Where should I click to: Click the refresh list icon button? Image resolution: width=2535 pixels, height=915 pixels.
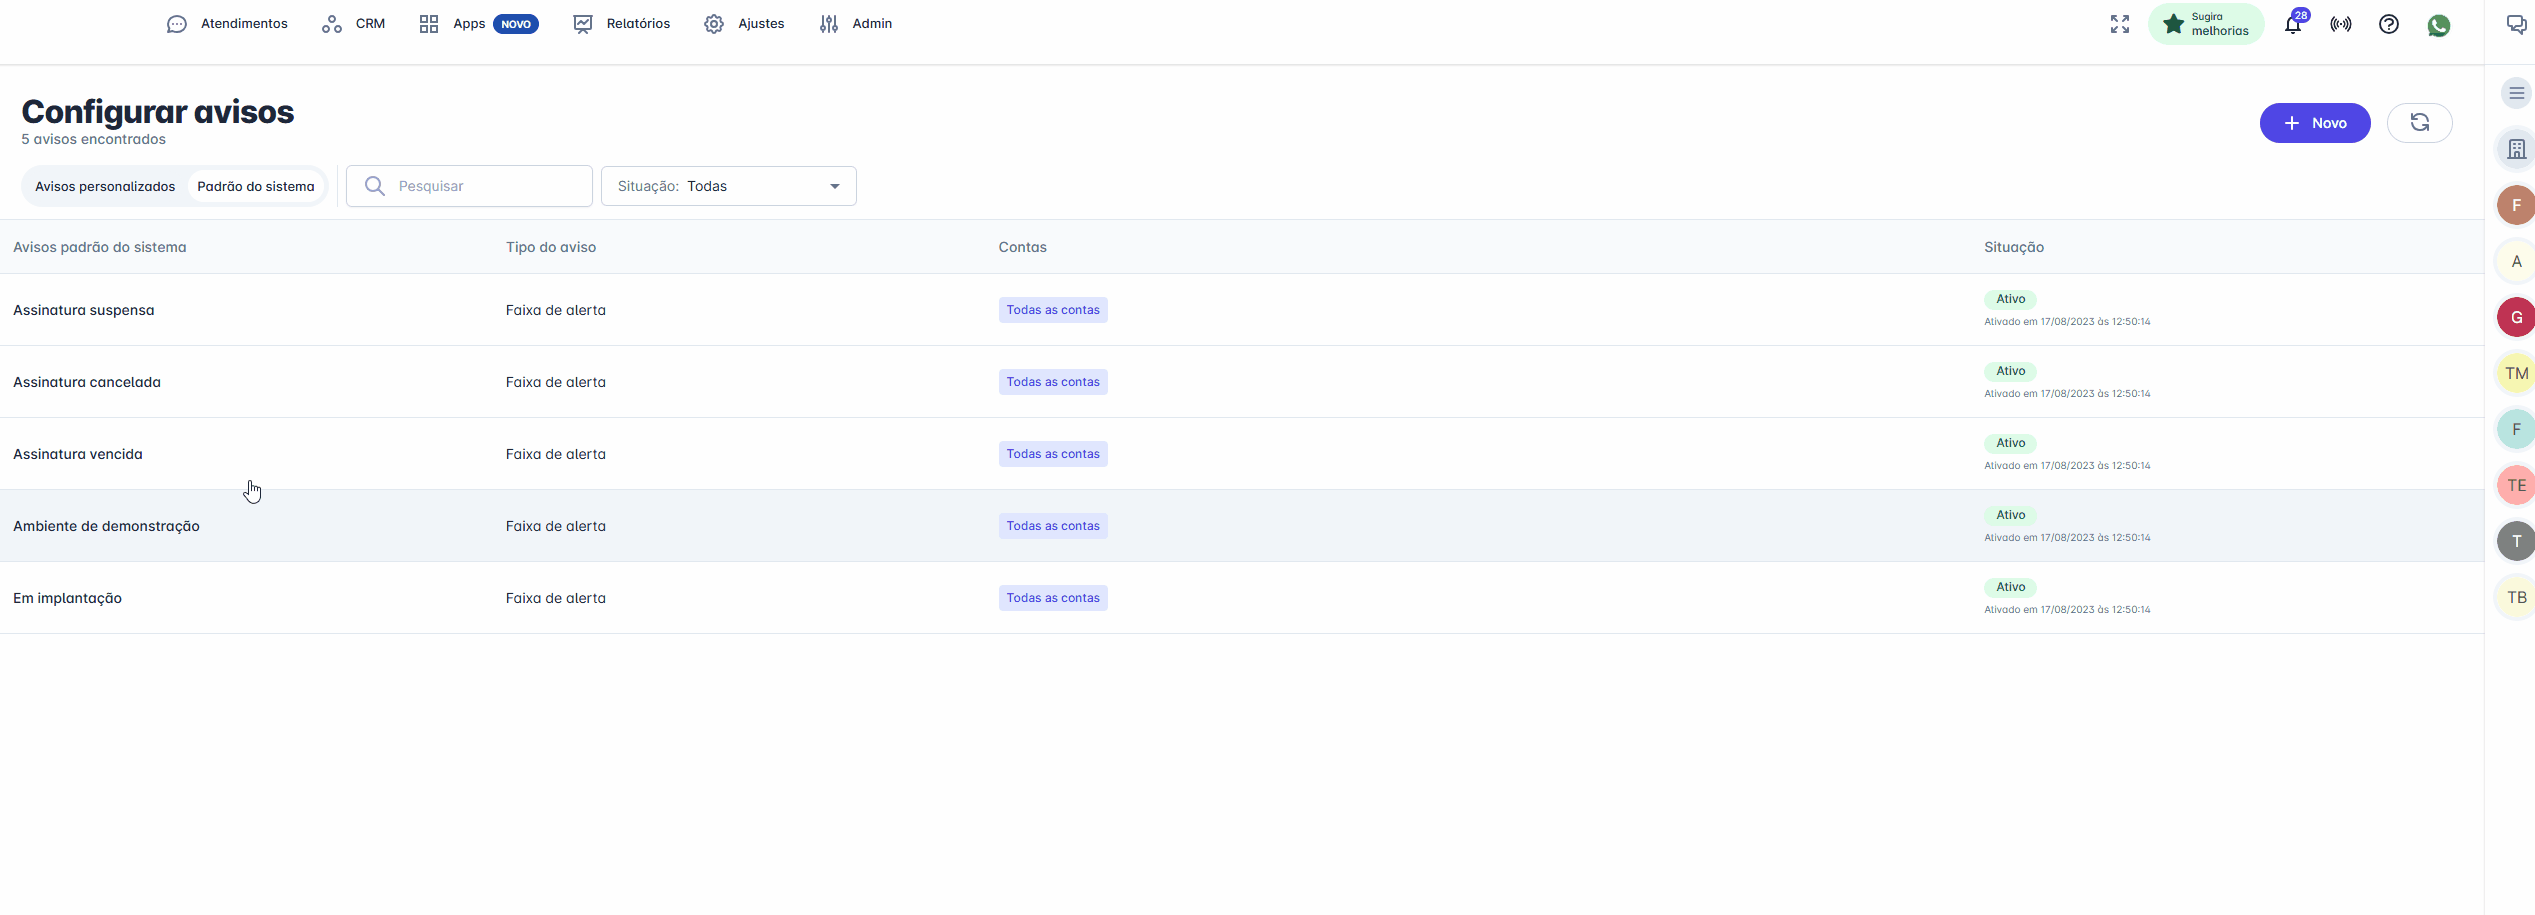point(2419,123)
